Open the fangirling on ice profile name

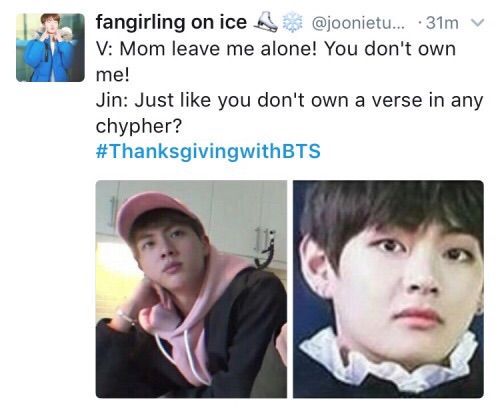171,23
